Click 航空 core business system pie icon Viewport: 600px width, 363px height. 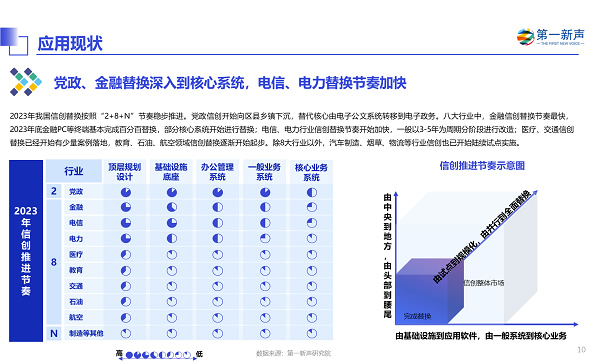[x=312, y=318]
